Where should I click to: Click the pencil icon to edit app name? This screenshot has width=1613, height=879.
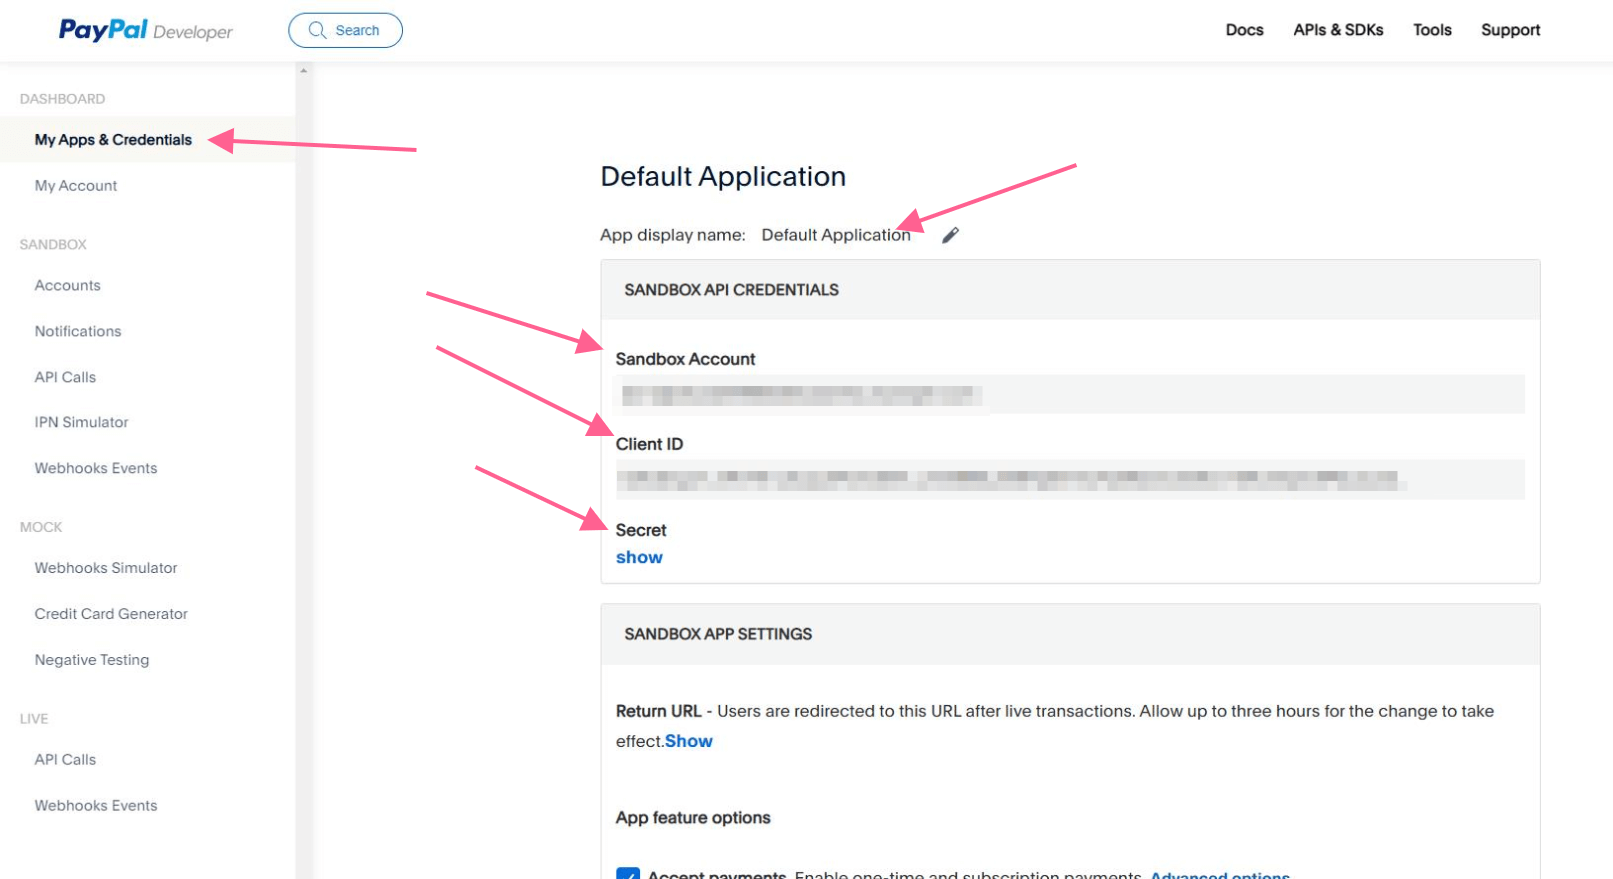(x=950, y=235)
